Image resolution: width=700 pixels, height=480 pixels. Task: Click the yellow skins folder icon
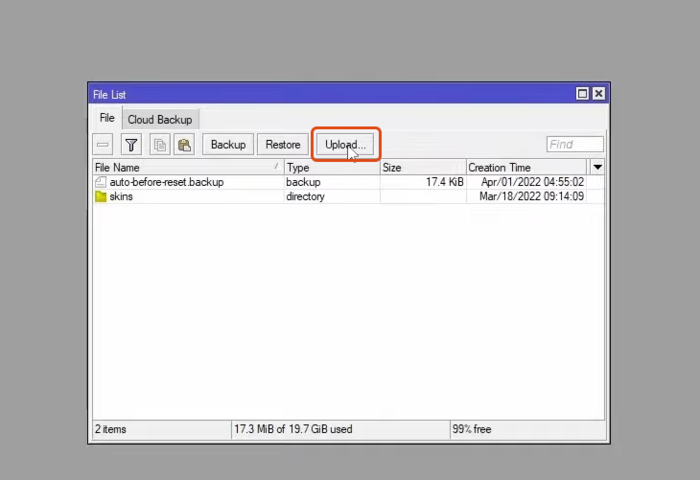click(x=100, y=197)
